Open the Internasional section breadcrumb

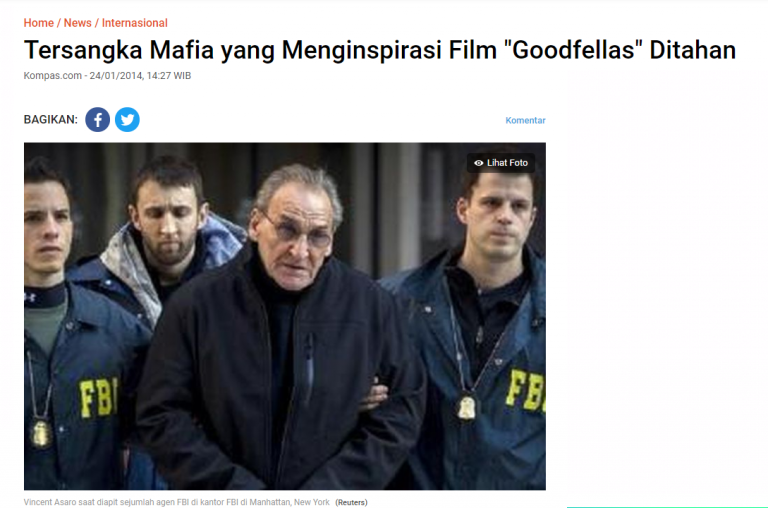(135, 23)
